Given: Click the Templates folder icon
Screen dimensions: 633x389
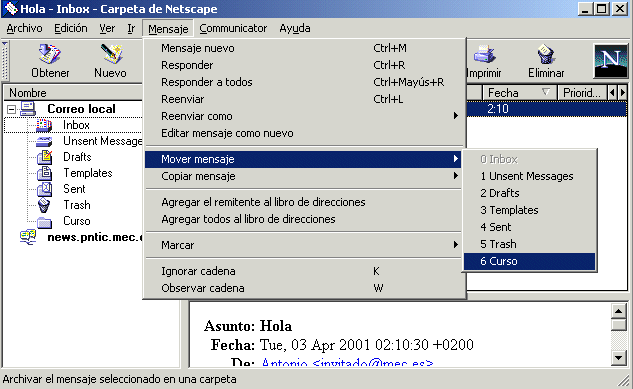Looking at the screenshot, I should click(44, 173).
